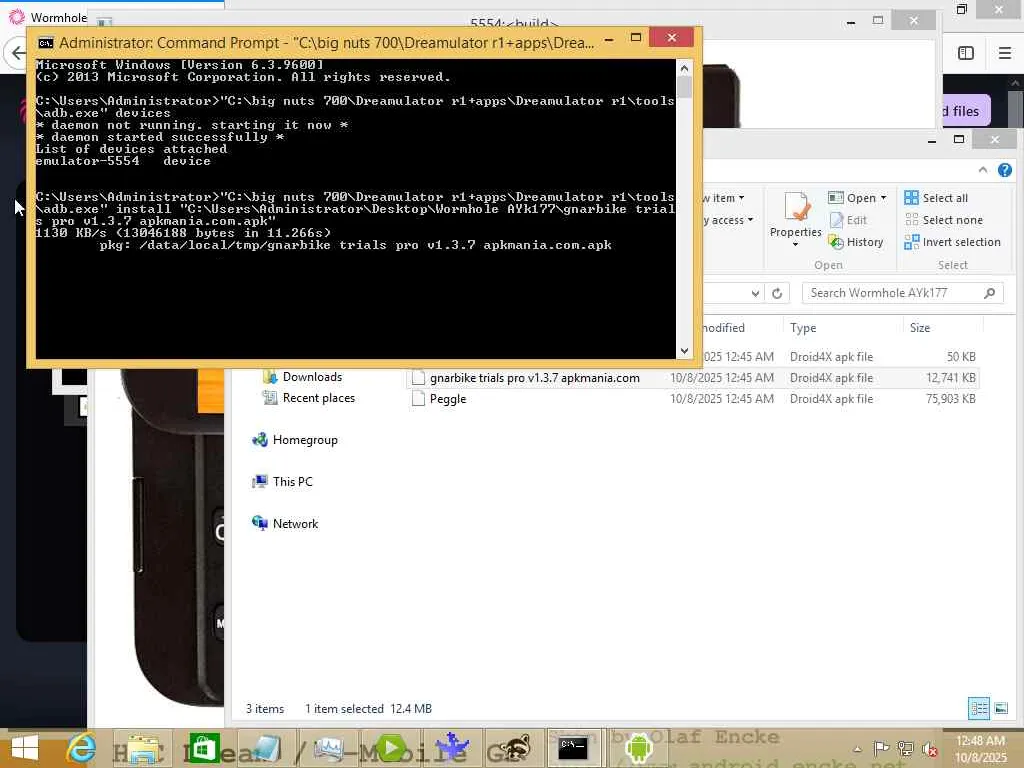Image resolution: width=1024 pixels, height=768 pixels.
Task: Click the Recent places icon
Action: pyautogui.click(x=270, y=398)
